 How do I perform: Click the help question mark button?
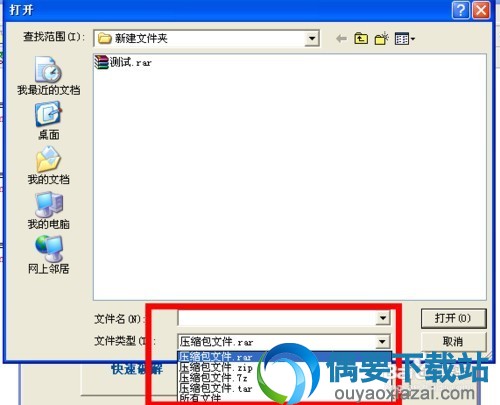(461, 10)
